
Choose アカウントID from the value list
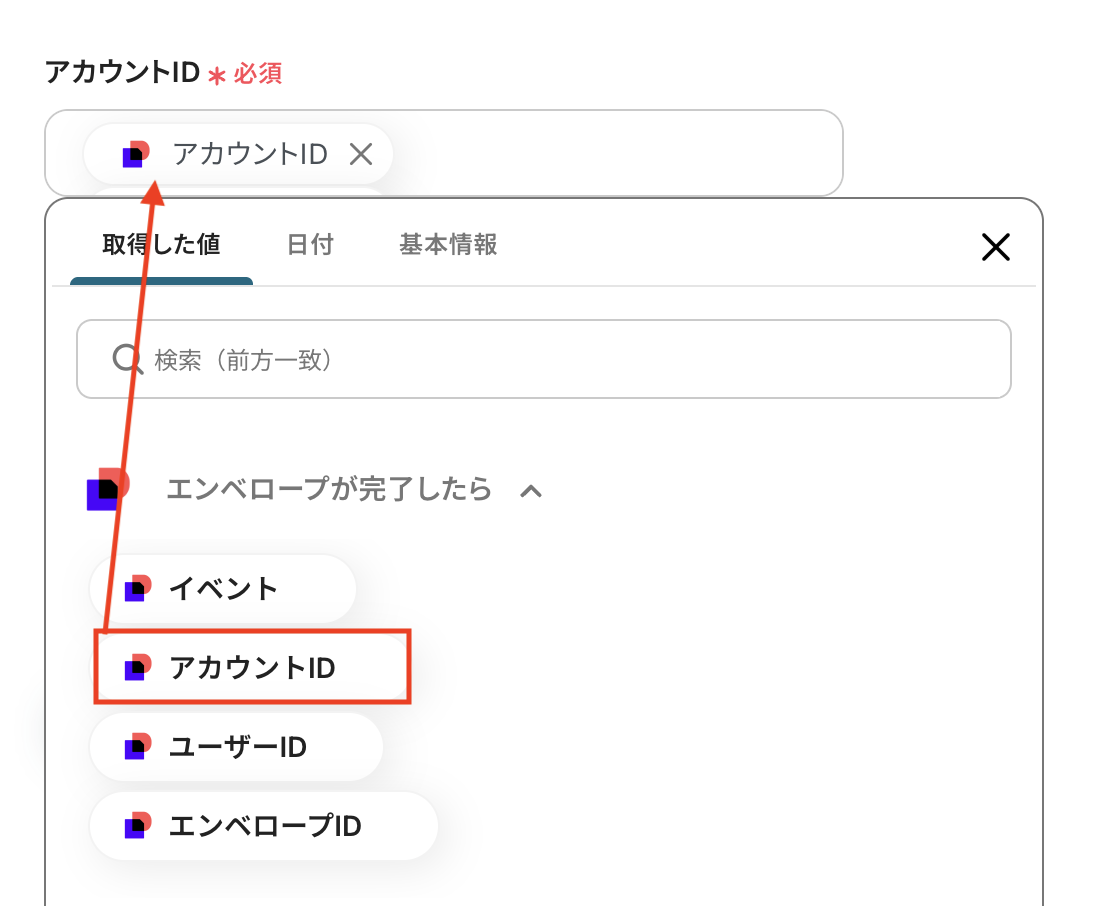coord(252,667)
